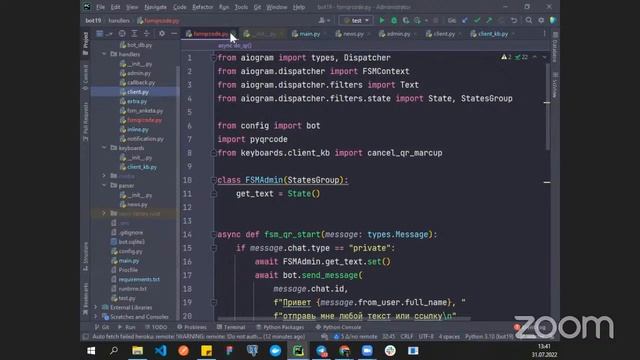Image resolution: width=640 pixels, height=360 pixels.
Task: Click UTF-8 encoding in status bar
Action: click(x=426, y=337)
